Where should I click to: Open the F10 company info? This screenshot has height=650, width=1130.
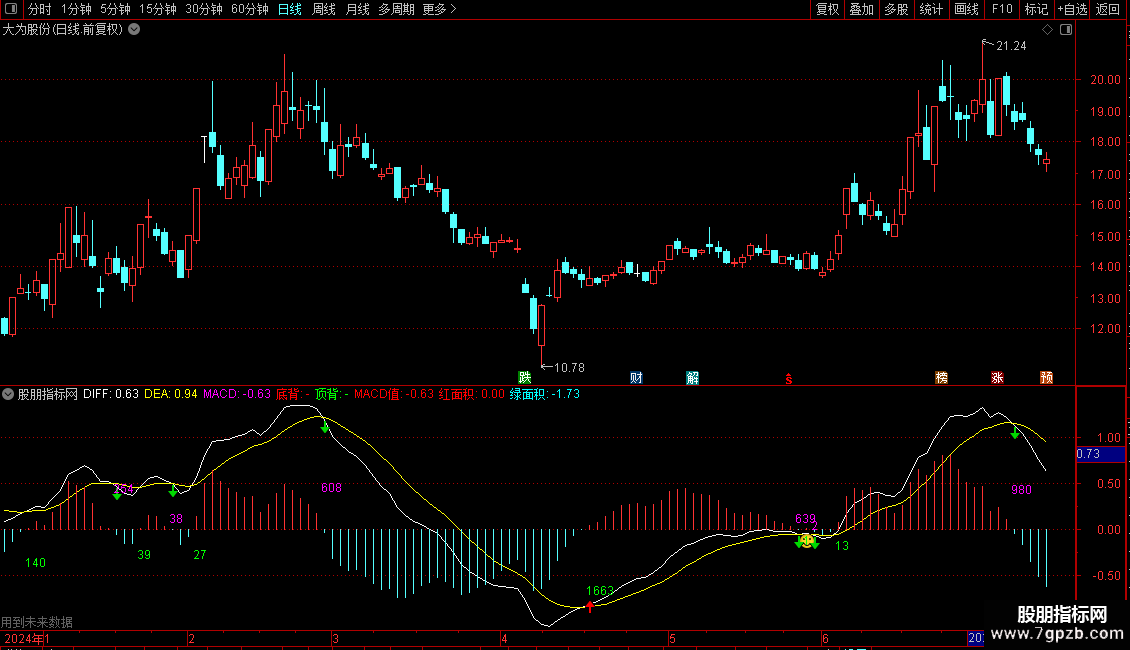[1002, 9]
